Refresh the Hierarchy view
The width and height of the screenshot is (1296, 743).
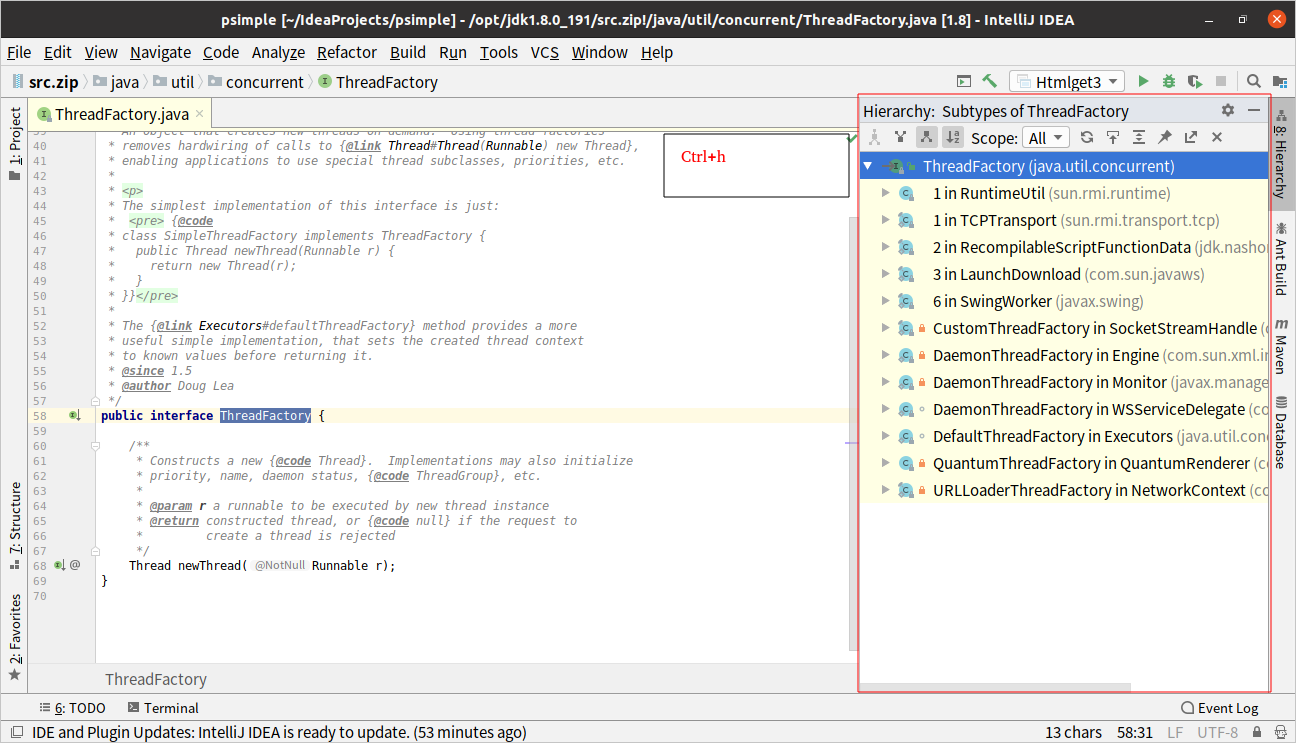click(x=1087, y=138)
